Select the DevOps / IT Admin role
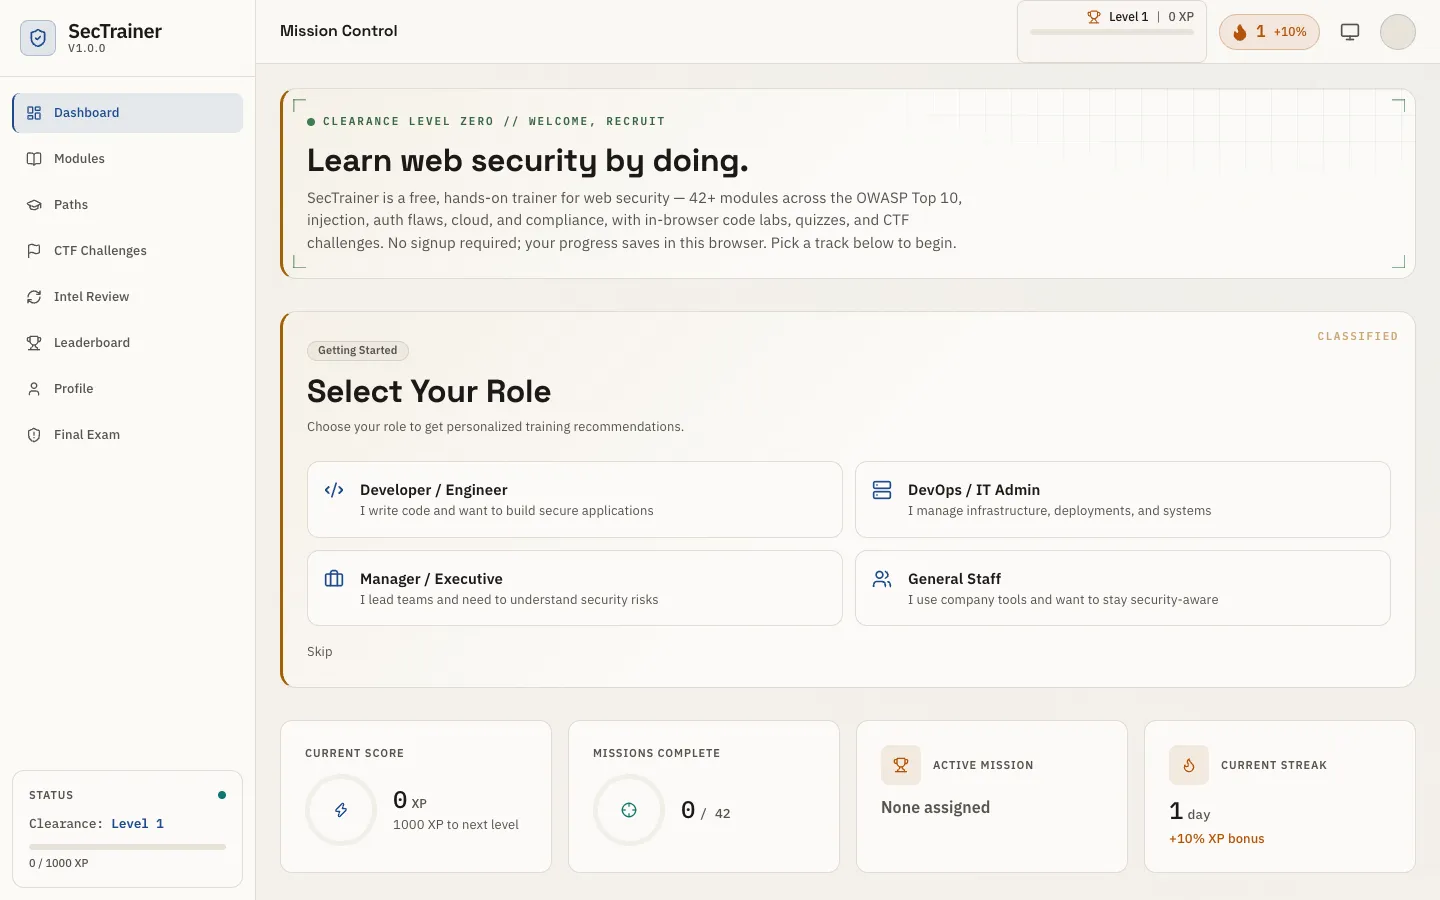The width and height of the screenshot is (1440, 900). coord(1123,499)
